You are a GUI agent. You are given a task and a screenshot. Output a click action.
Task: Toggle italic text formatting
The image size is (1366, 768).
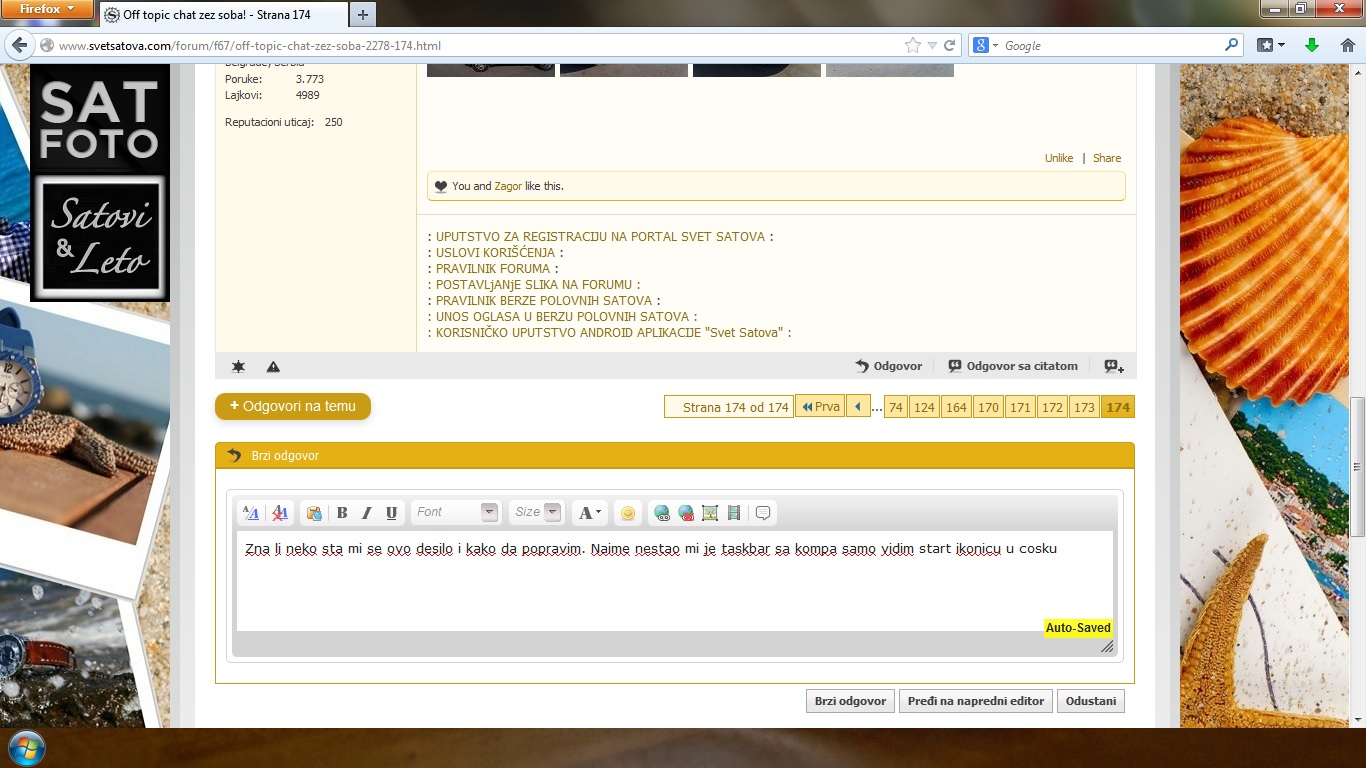tap(366, 513)
